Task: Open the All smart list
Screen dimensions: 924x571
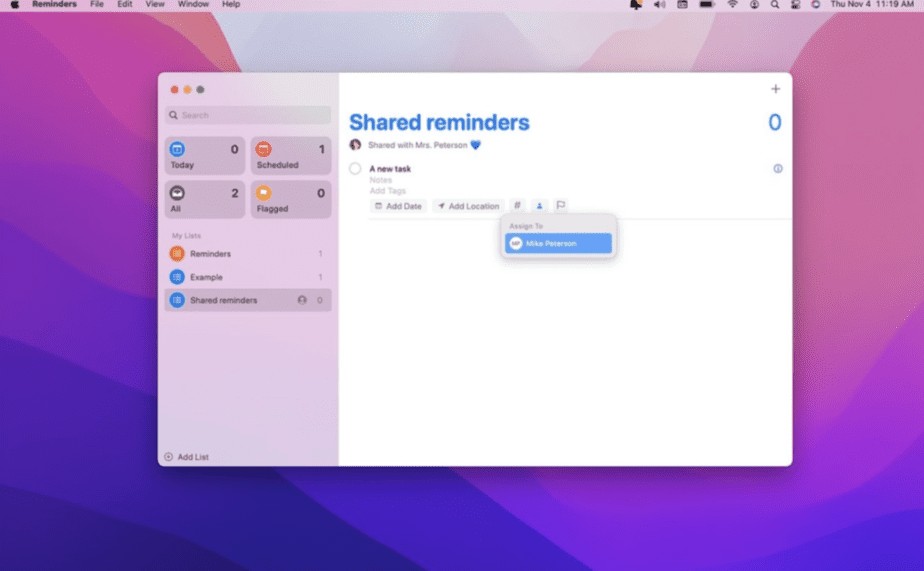Action: pos(205,200)
